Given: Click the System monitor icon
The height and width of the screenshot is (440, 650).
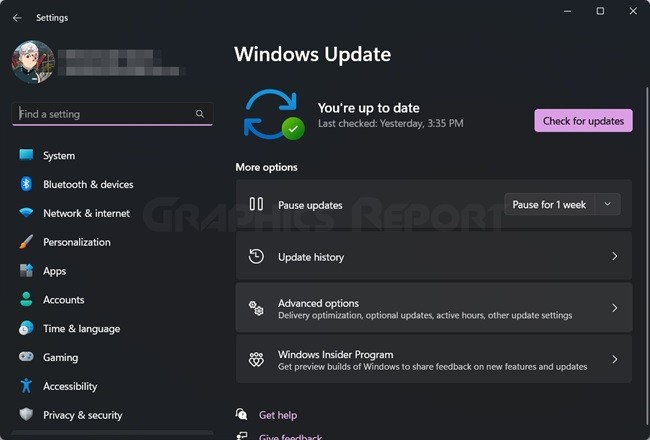Looking at the screenshot, I should click(26, 155).
